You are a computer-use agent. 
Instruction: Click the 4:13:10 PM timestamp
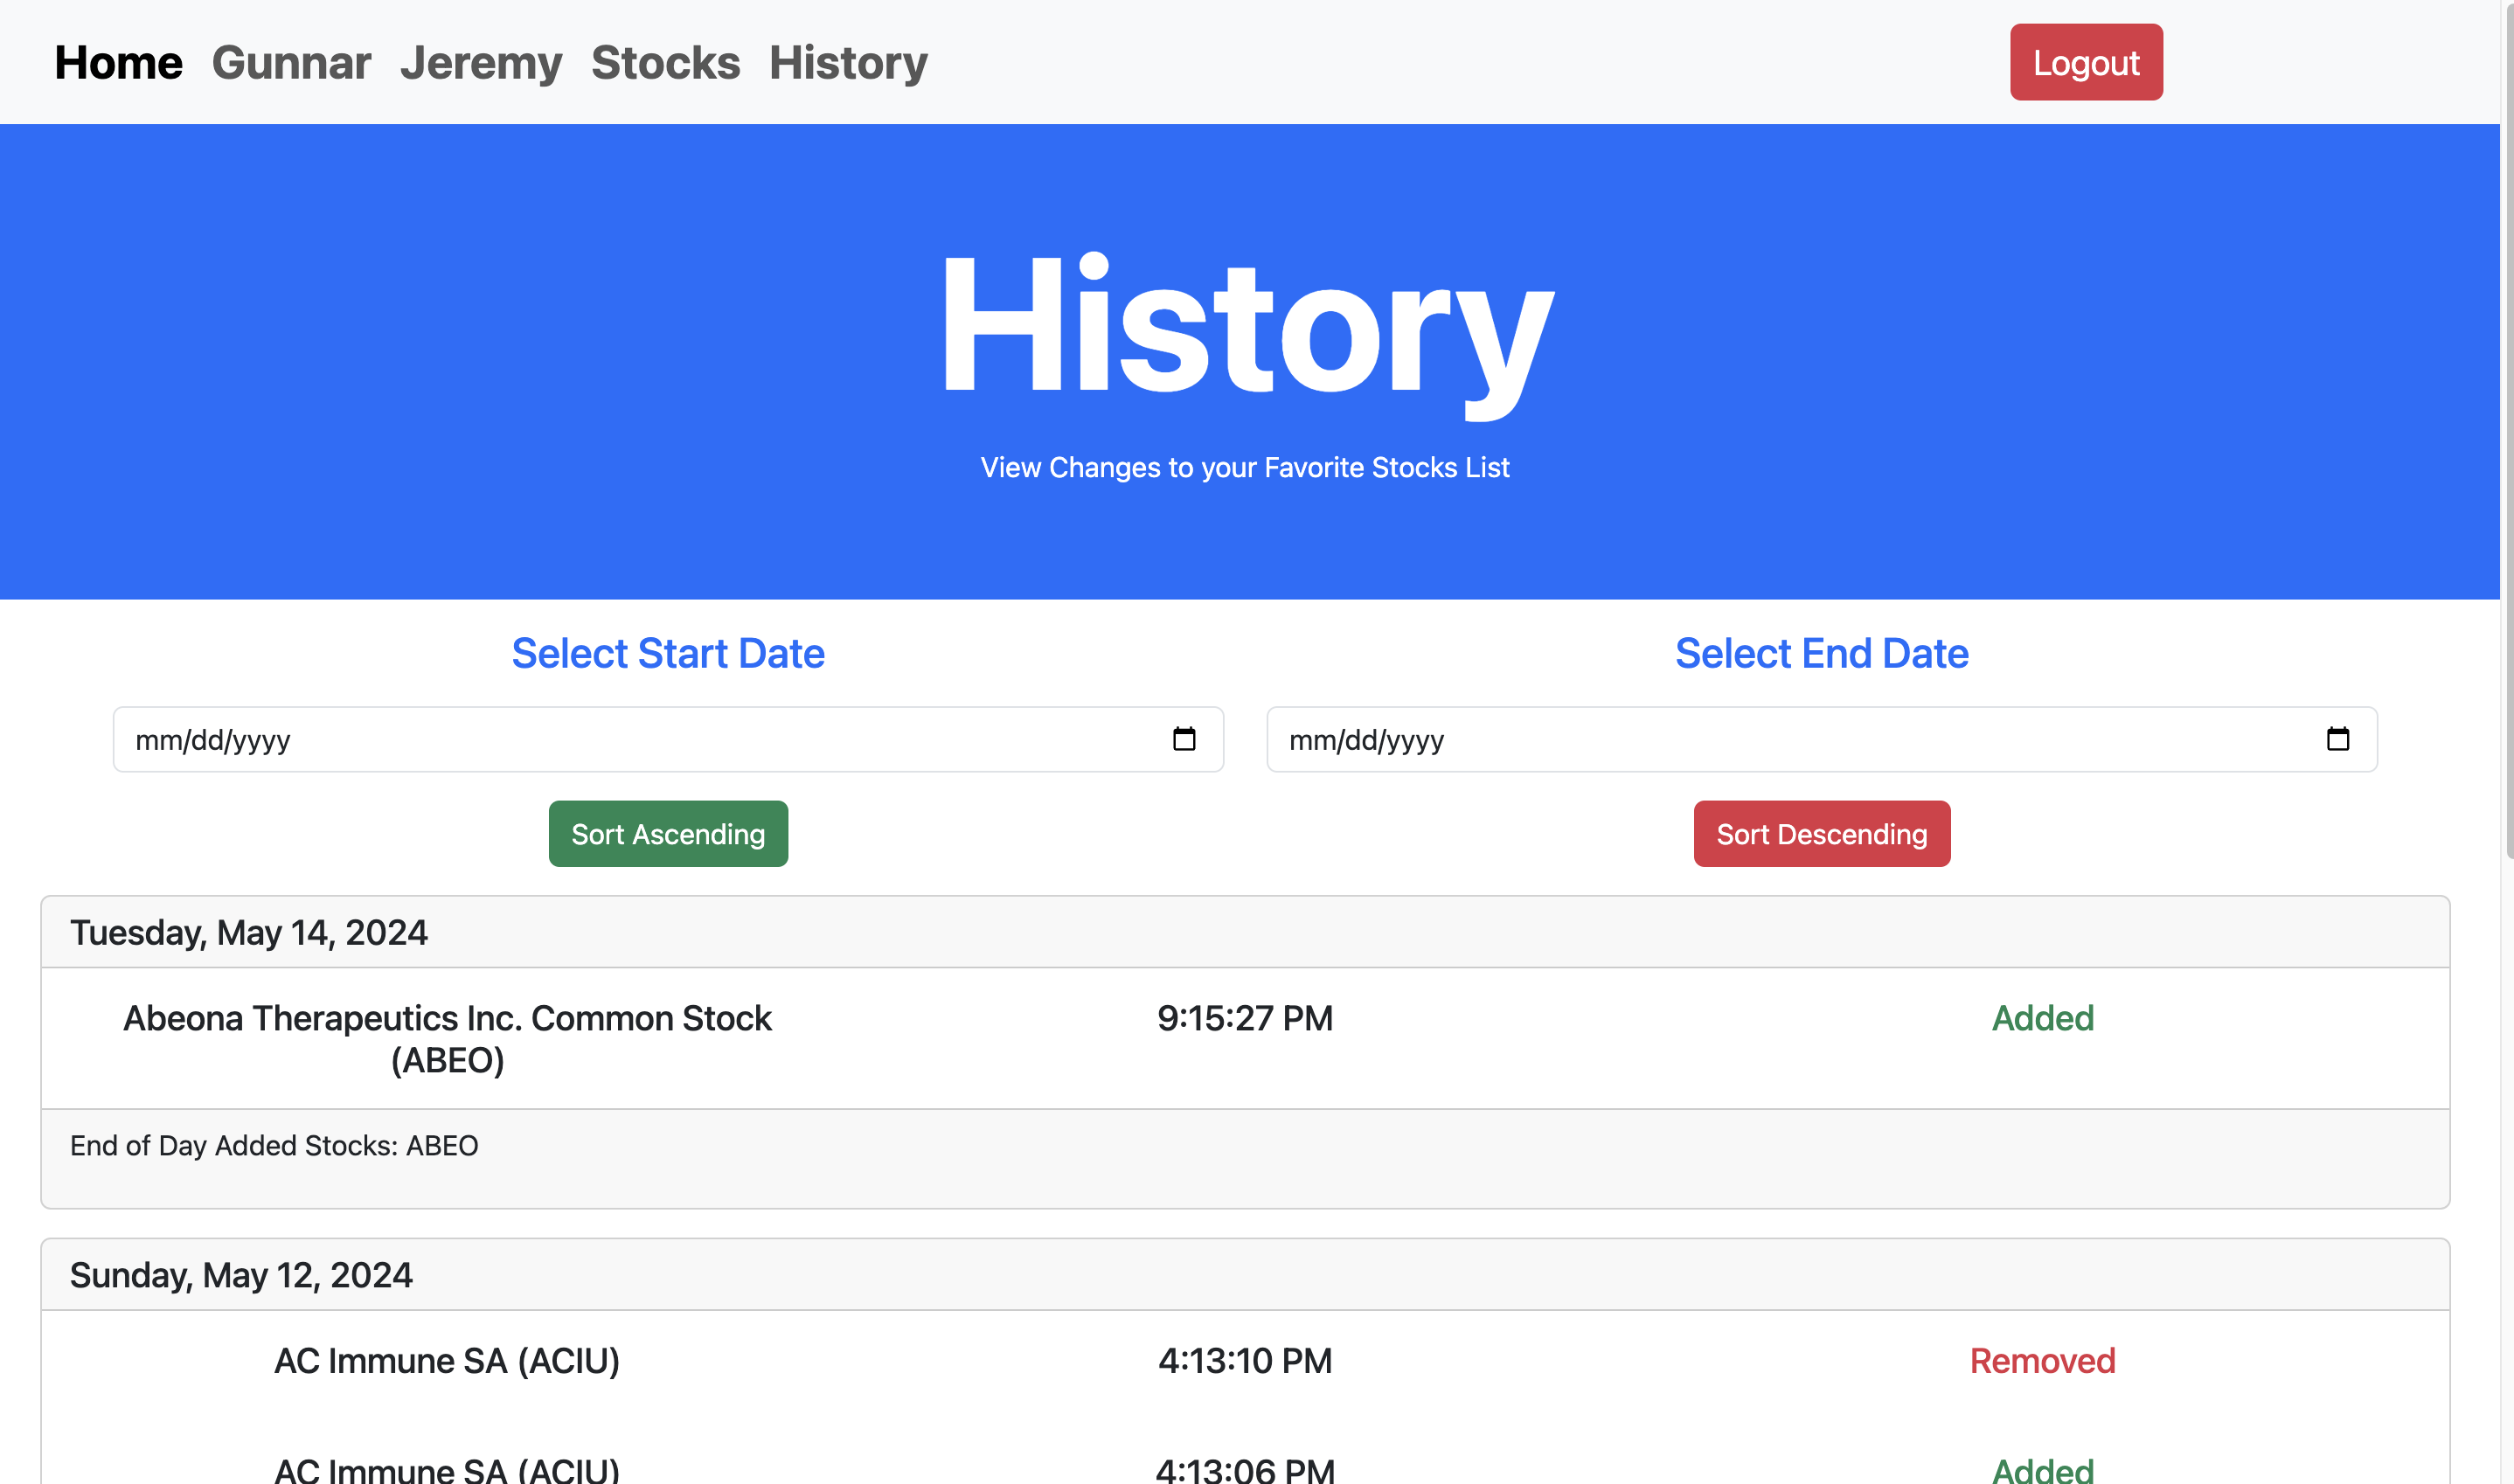[1245, 1360]
